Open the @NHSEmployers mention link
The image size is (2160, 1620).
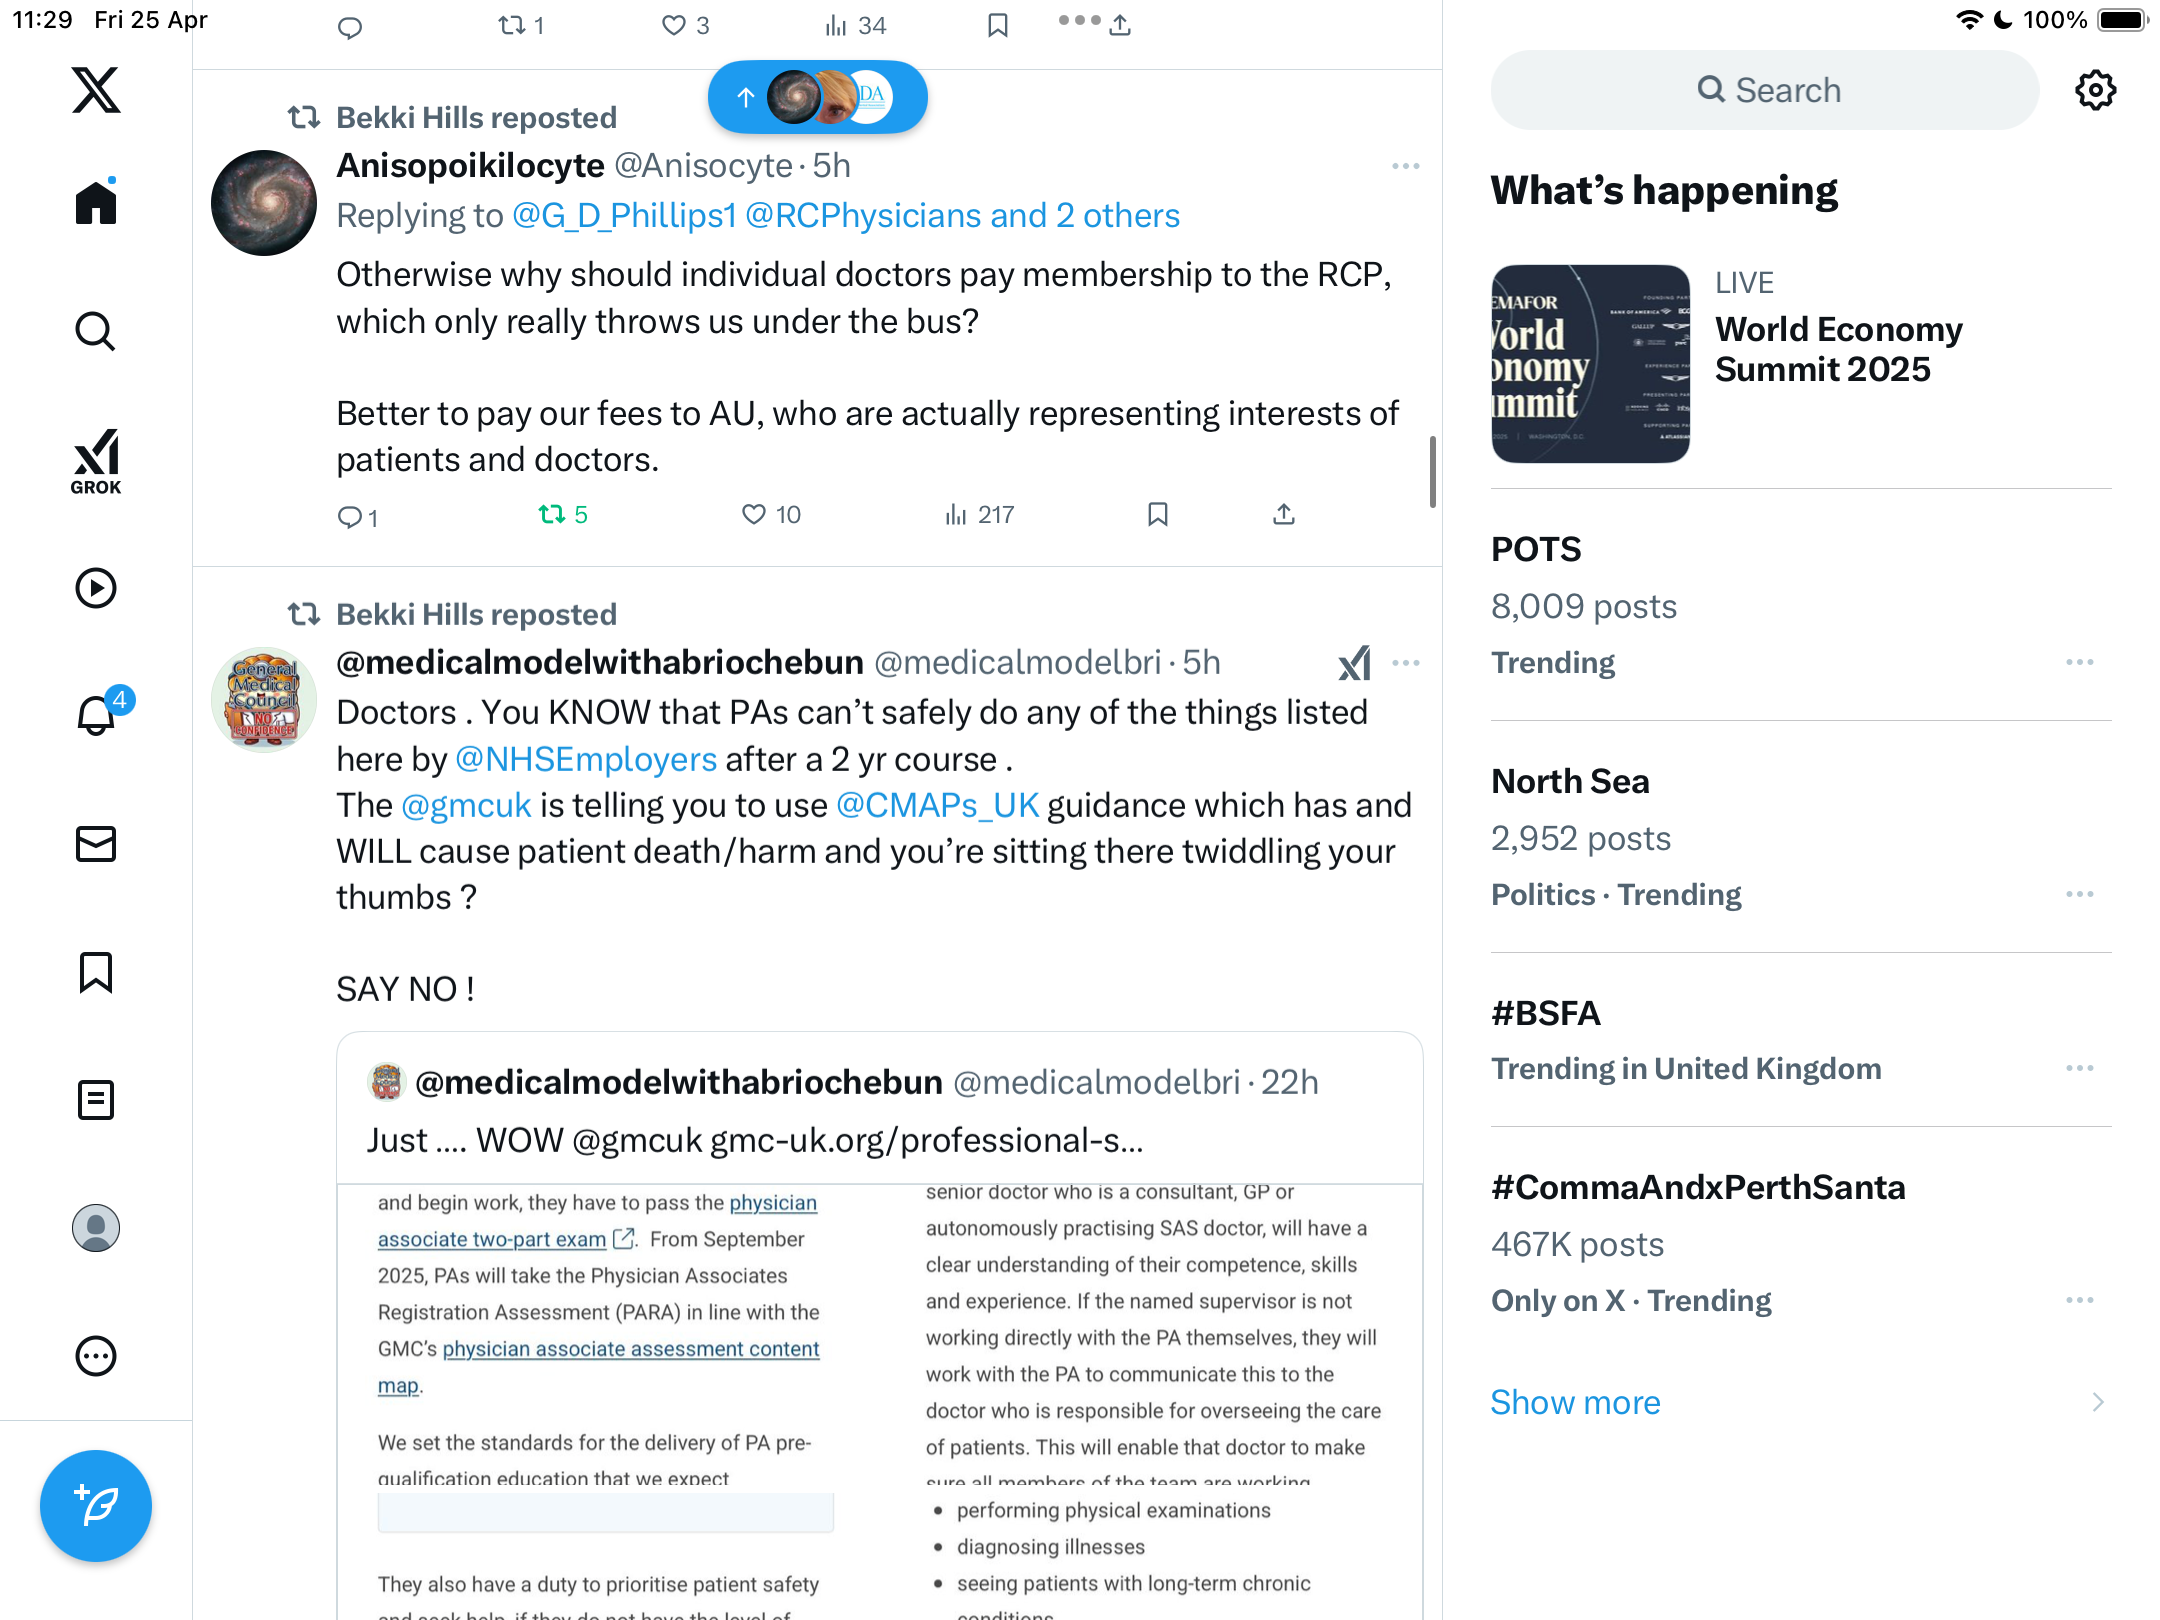tap(586, 759)
